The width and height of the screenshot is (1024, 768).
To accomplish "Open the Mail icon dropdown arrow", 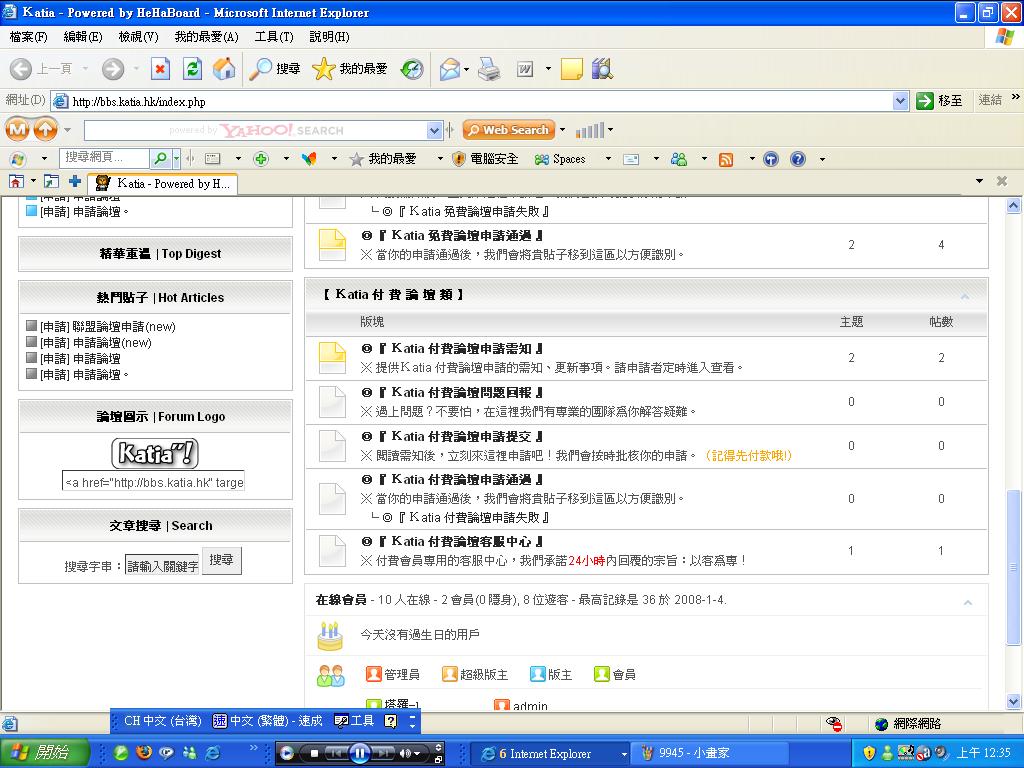I will 466,69.
